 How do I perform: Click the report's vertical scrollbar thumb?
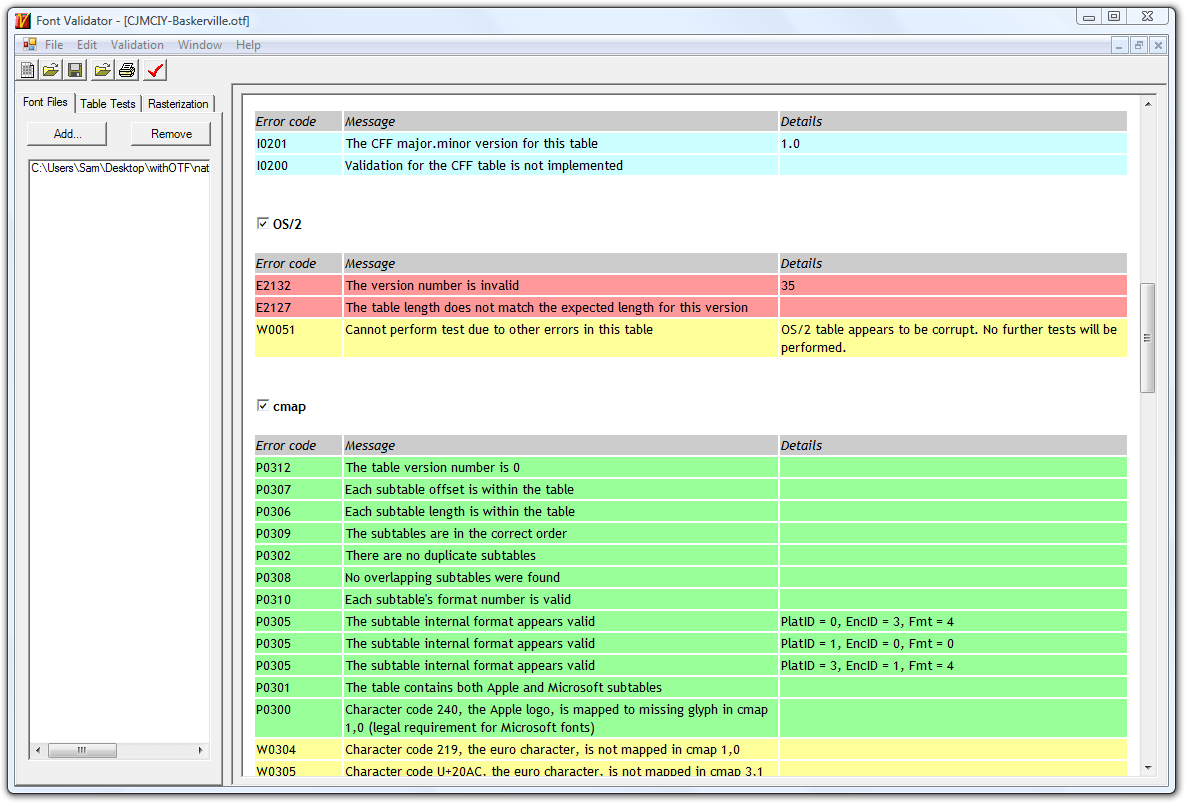[x=1147, y=337]
